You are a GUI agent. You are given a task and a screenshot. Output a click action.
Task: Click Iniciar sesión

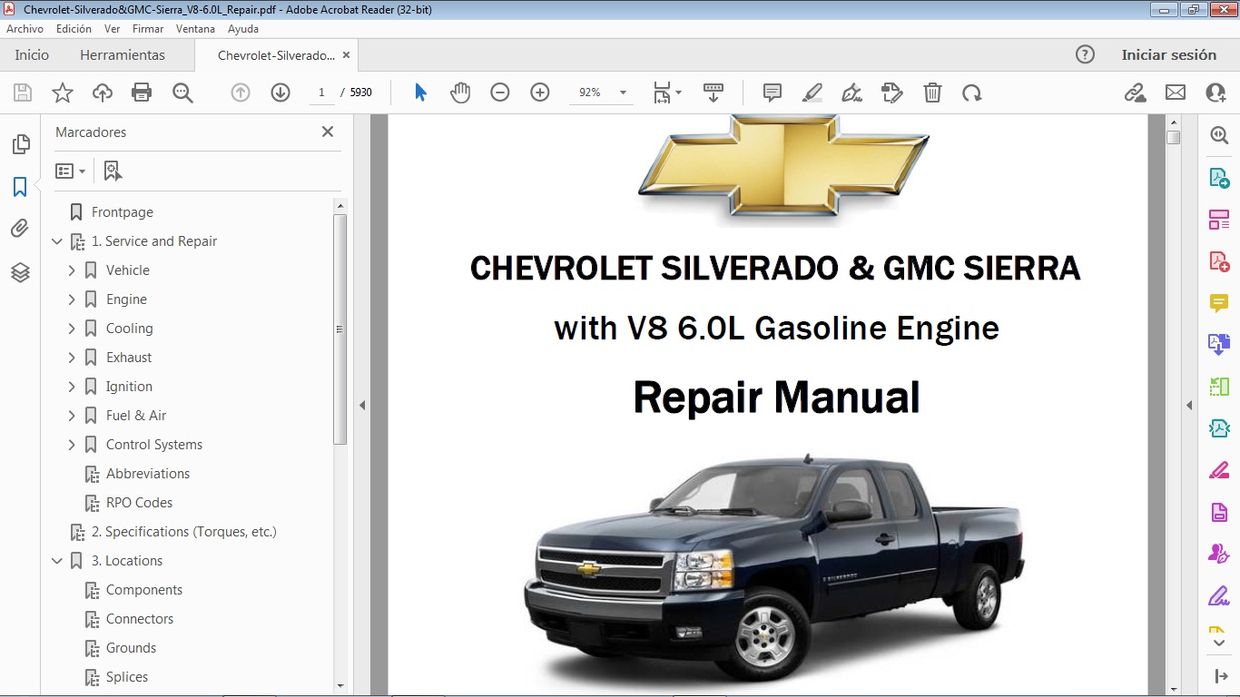pos(1170,55)
